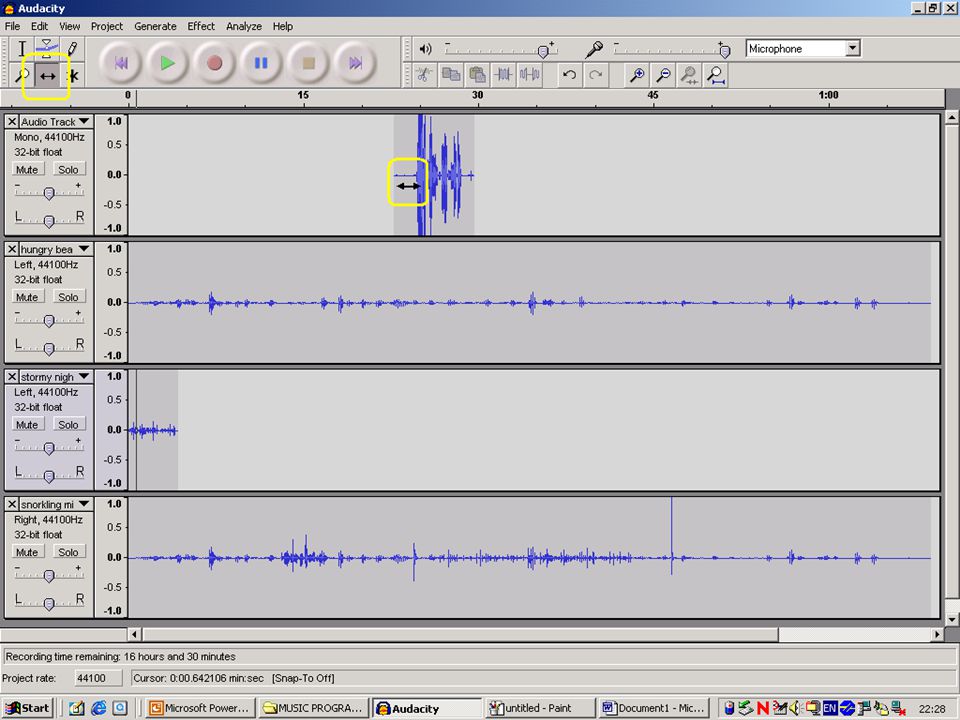Click Skip to Start button
Viewport: 960px width, 720px height.
click(121, 62)
